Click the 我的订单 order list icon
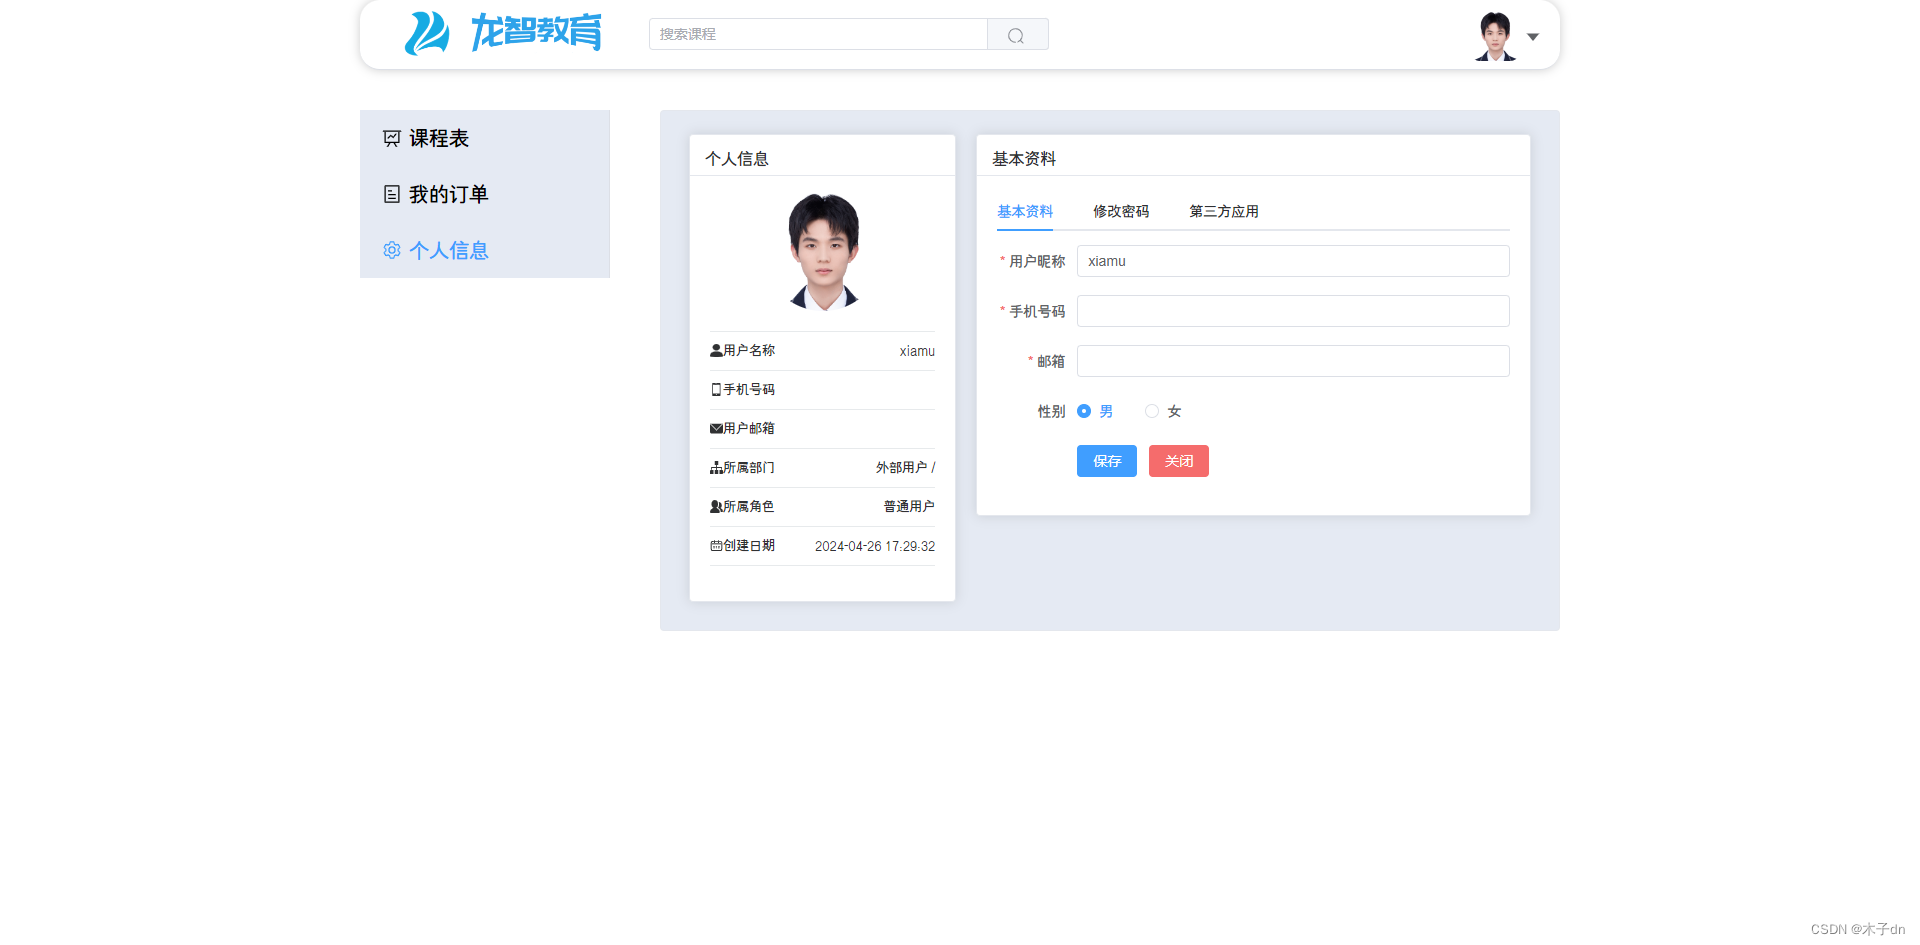 click(x=392, y=194)
